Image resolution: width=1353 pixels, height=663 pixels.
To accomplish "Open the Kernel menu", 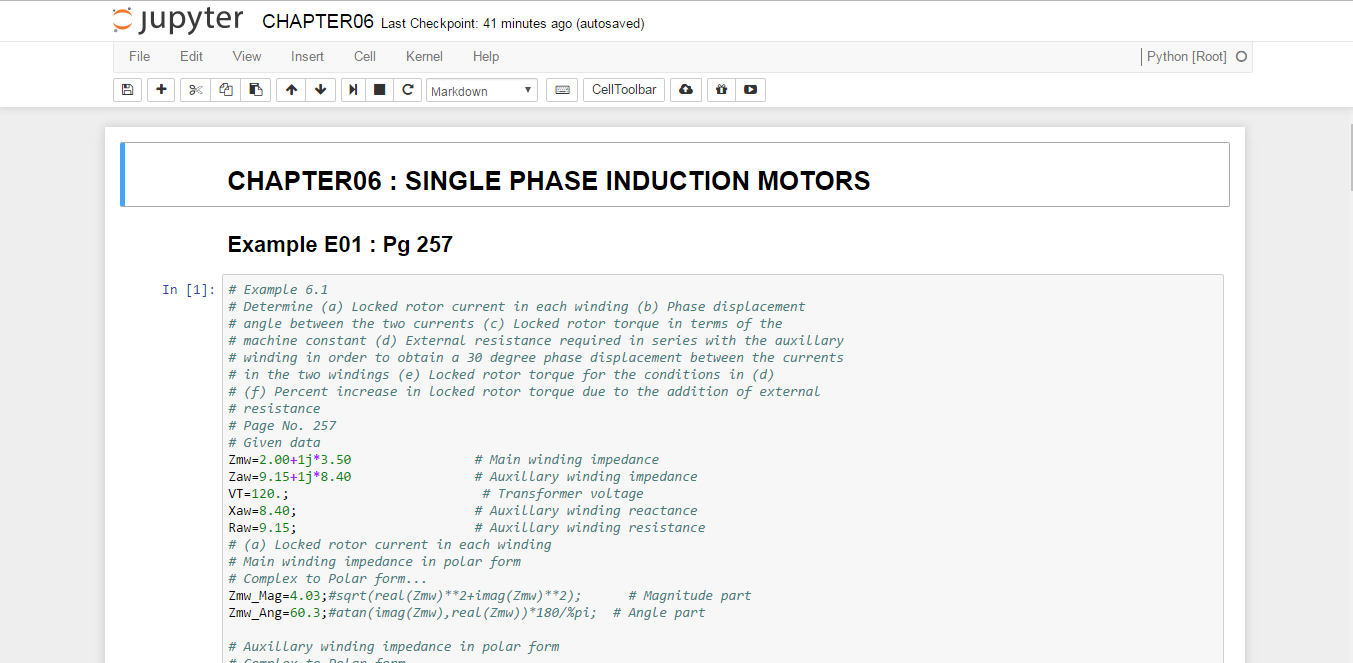I will (424, 57).
